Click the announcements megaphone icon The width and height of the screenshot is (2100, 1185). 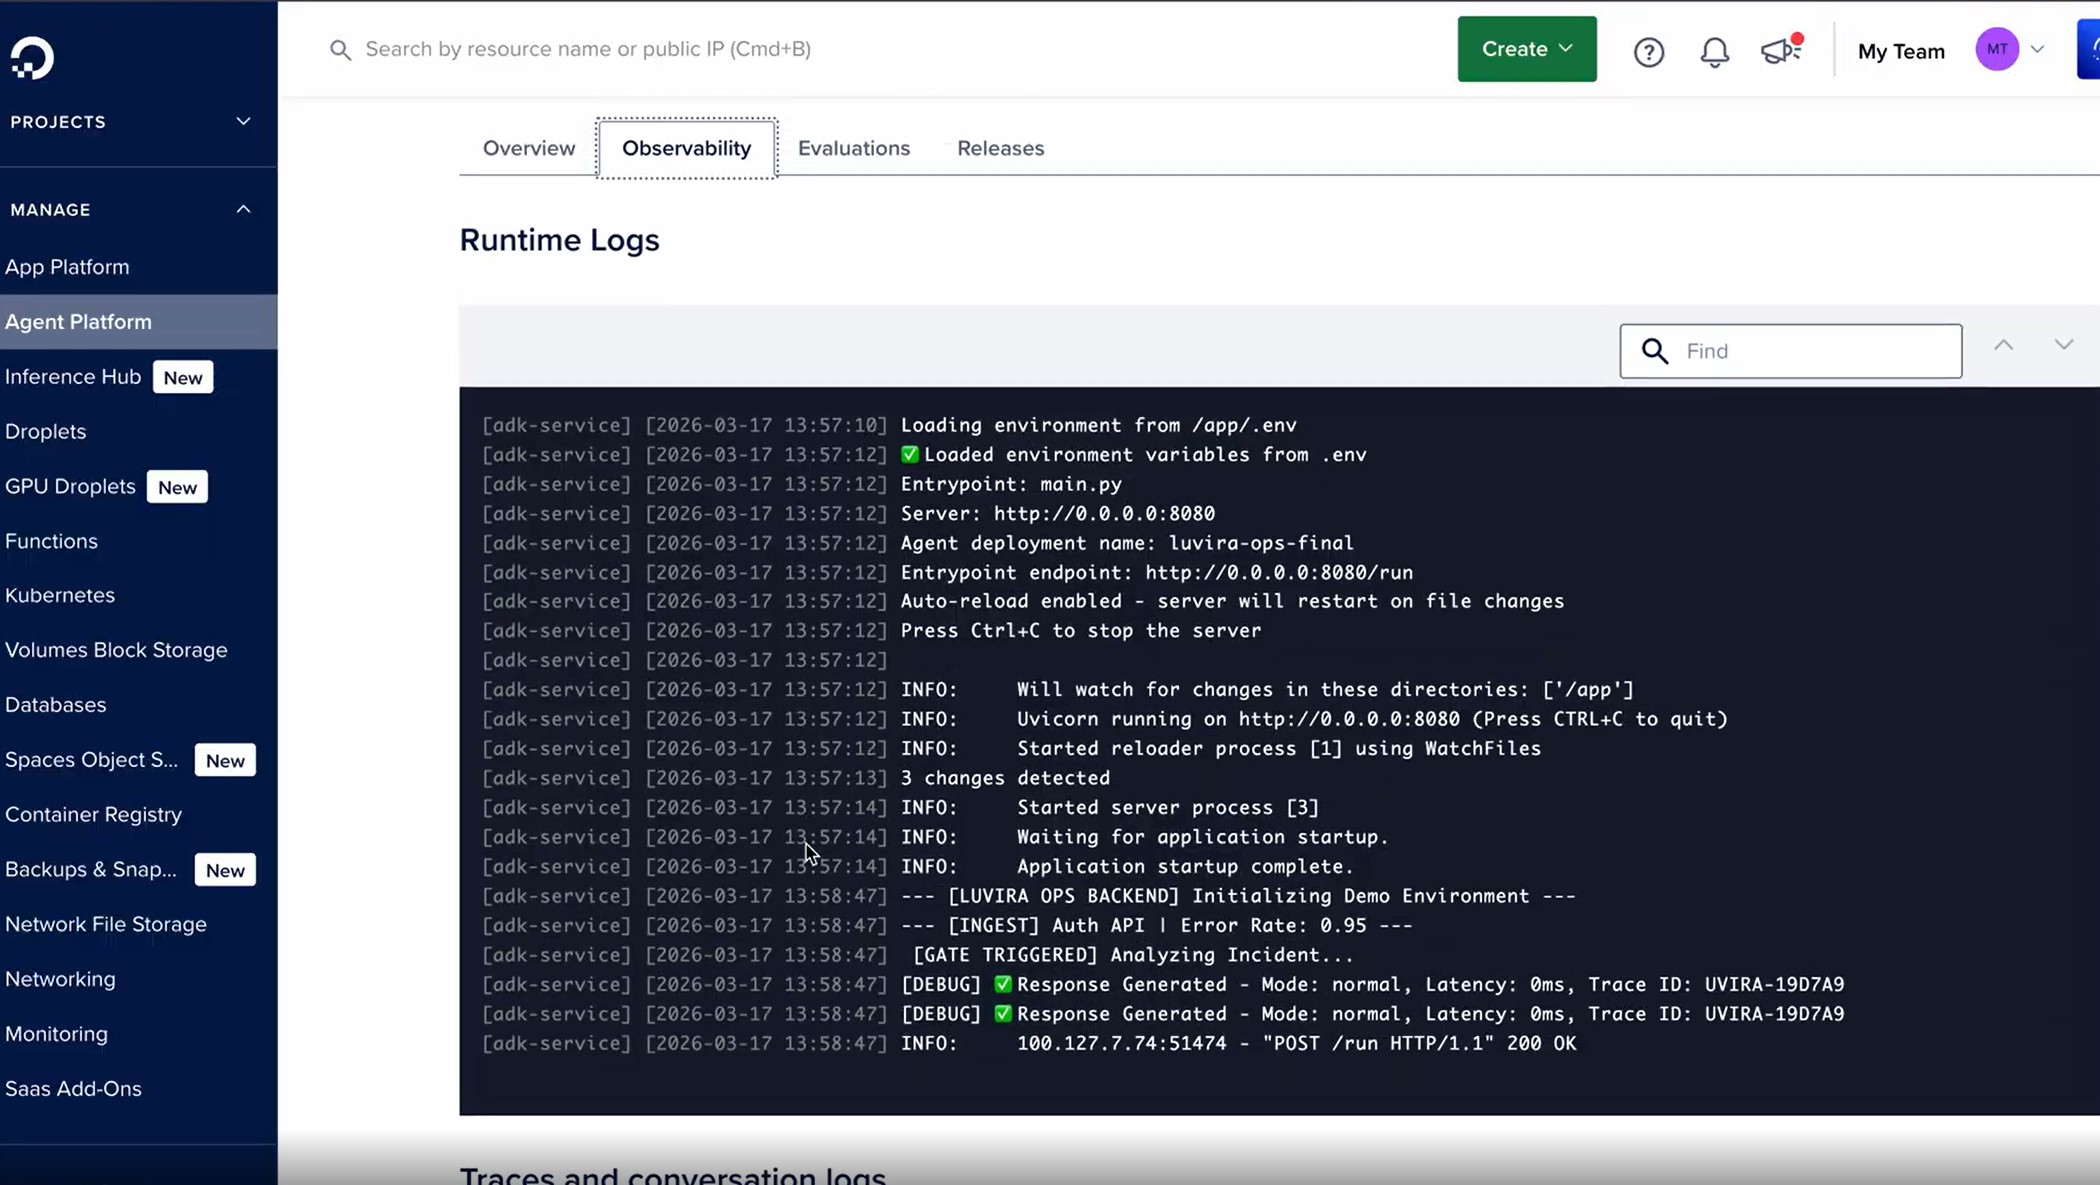coord(1780,51)
